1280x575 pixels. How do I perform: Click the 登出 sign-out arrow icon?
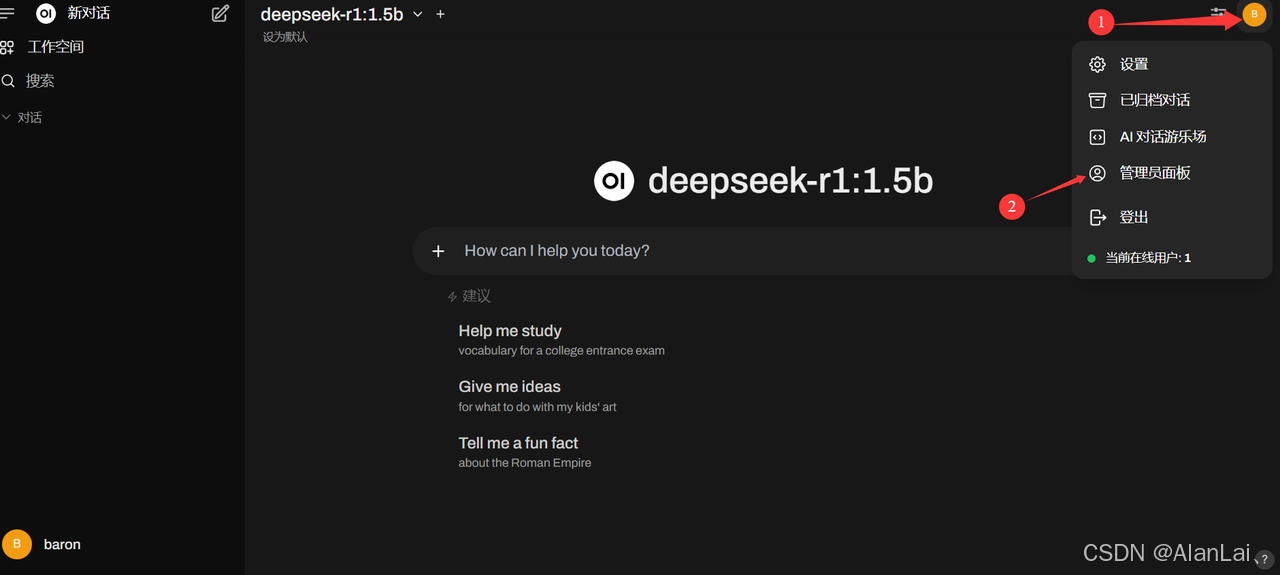click(1097, 217)
